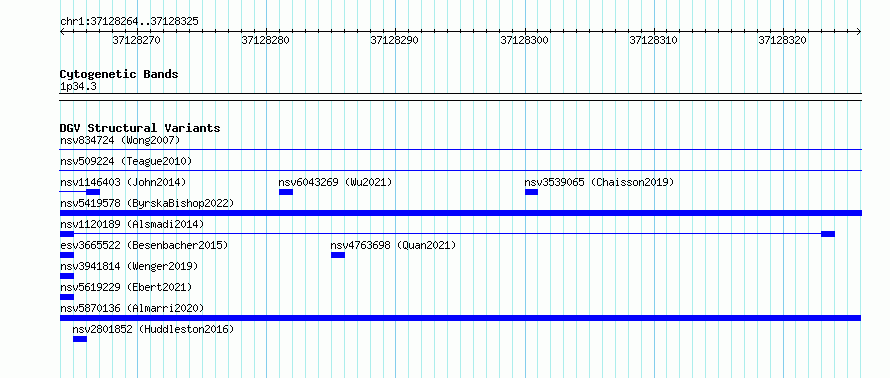Viewport: 890px width, 378px height.
Task: Click ruler position 37128310
Action: [653, 40]
